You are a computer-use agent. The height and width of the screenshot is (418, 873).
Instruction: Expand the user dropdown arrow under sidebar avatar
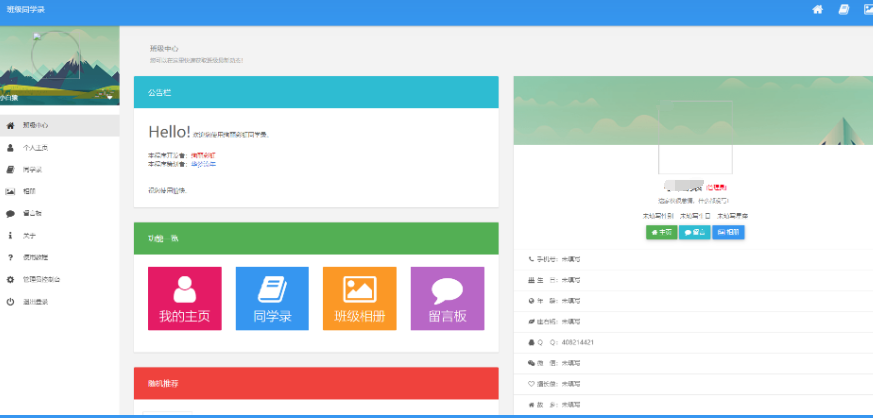pyautogui.click(x=109, y=98)
